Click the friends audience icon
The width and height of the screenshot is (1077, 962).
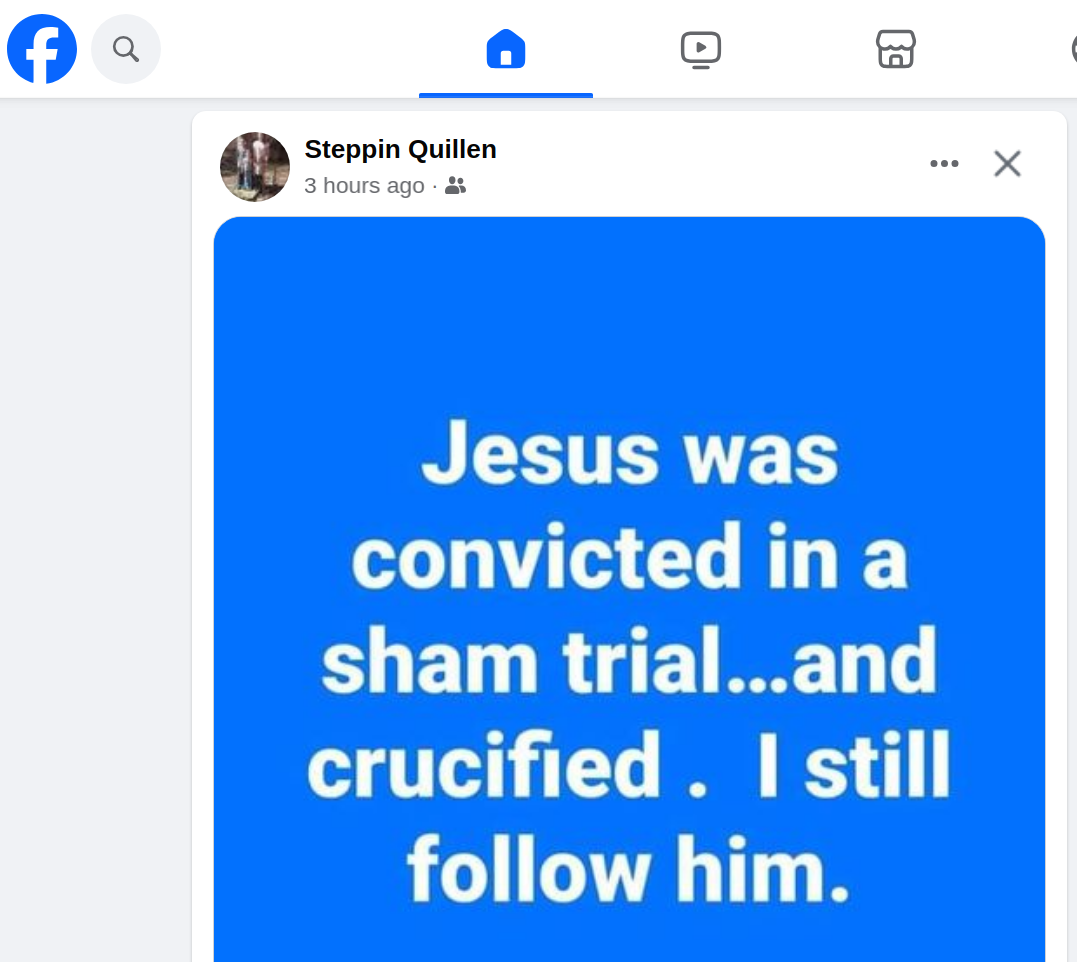tap(455, 185)
